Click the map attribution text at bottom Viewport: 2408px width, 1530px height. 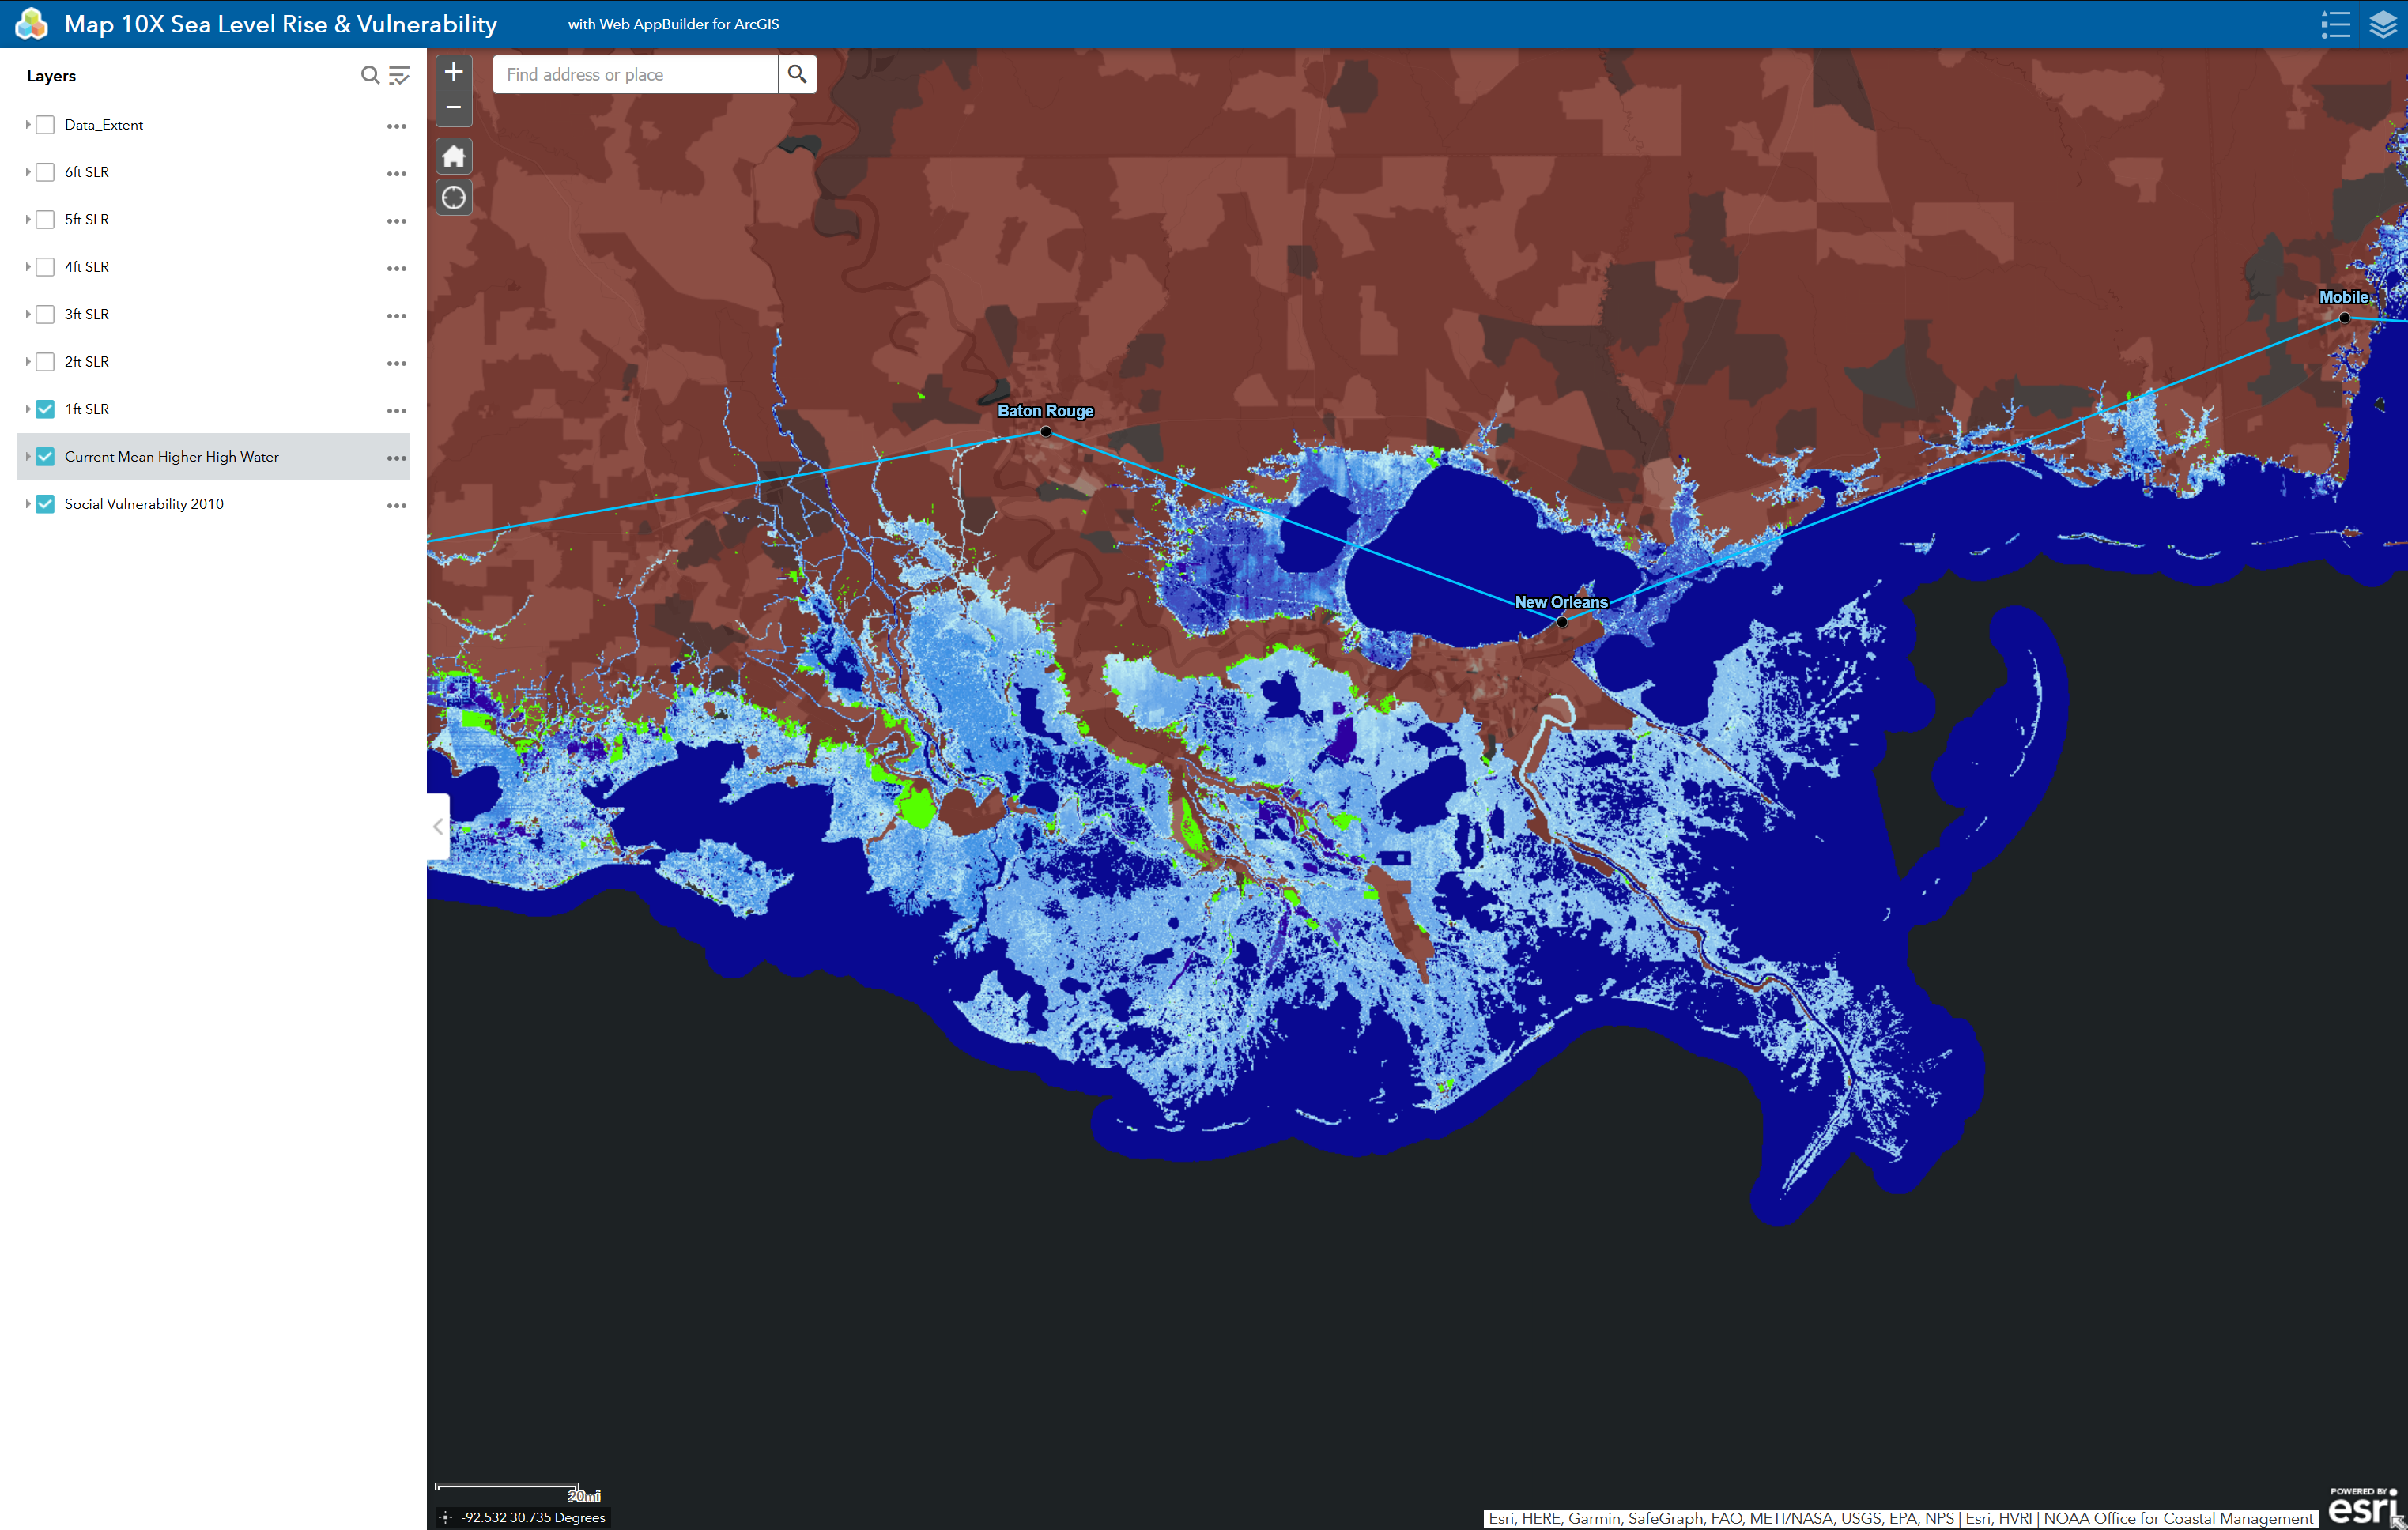tap(1900, 1518)
